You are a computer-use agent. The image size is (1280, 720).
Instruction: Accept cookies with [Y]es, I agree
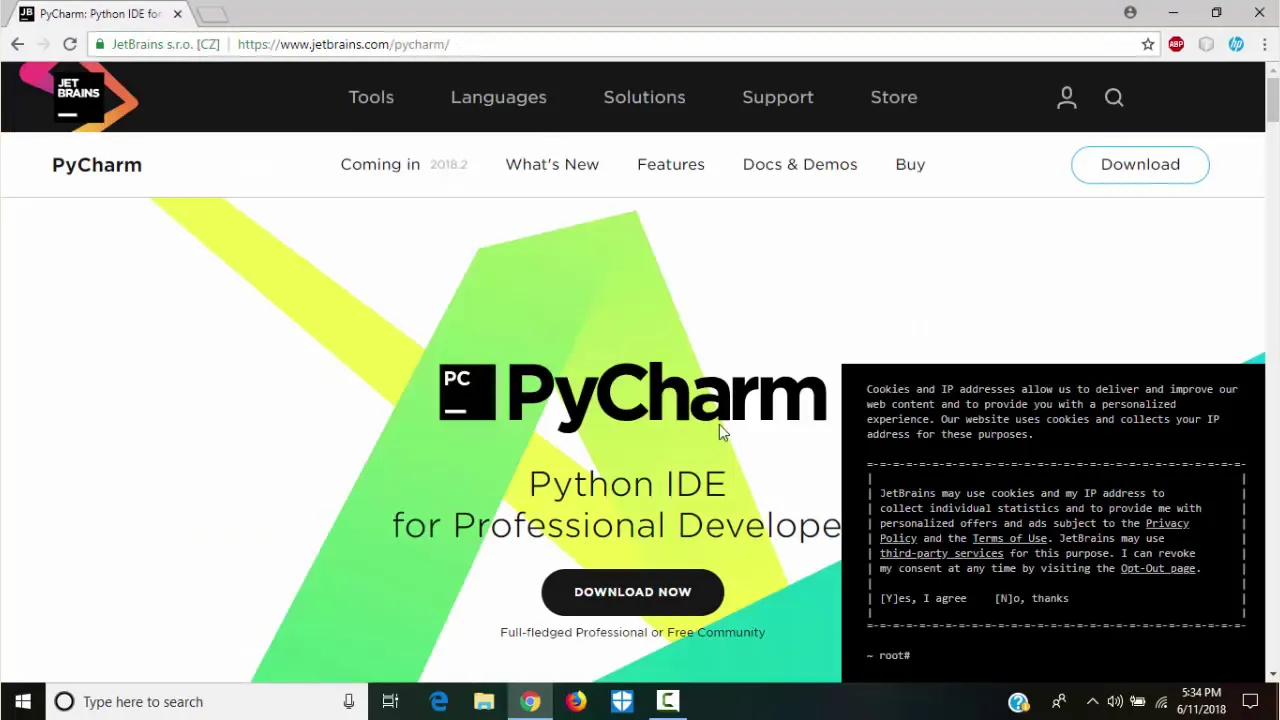tap(923, 598)
